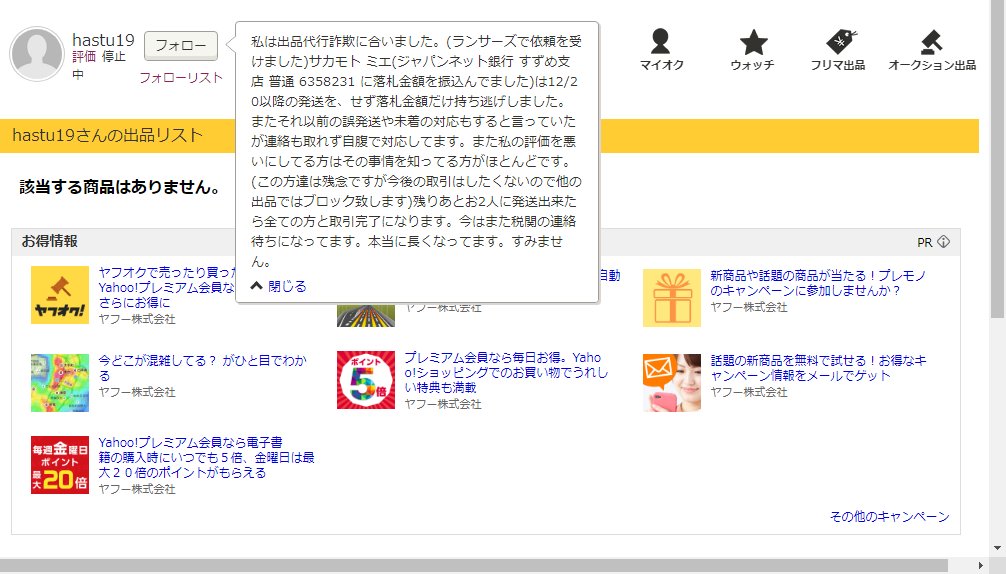Open woman with phone ad thumbnail
The width and height of the screenshot is (1006, 574).
(672, 383)
